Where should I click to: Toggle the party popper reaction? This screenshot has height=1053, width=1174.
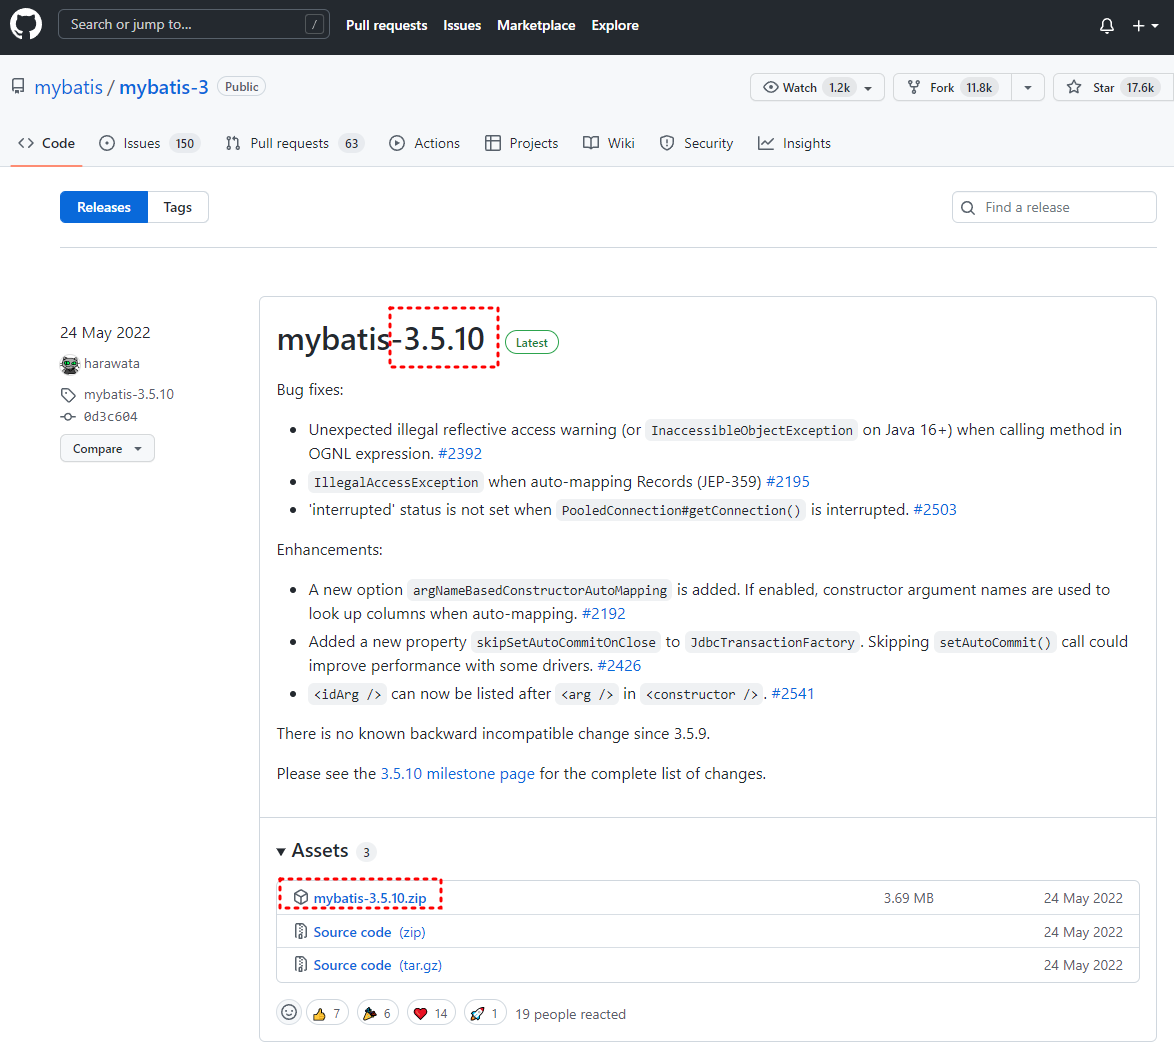pyautogui.click(x=377, y=1013)
